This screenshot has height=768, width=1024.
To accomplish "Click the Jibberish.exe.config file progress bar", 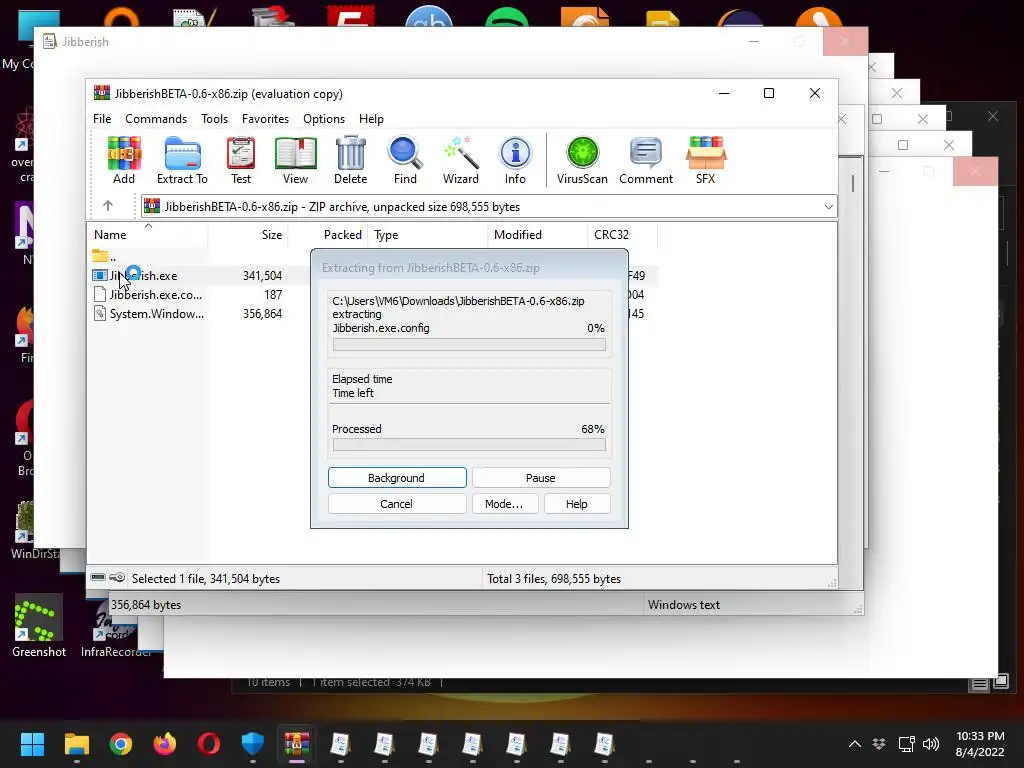I will (x=469, y=344).
